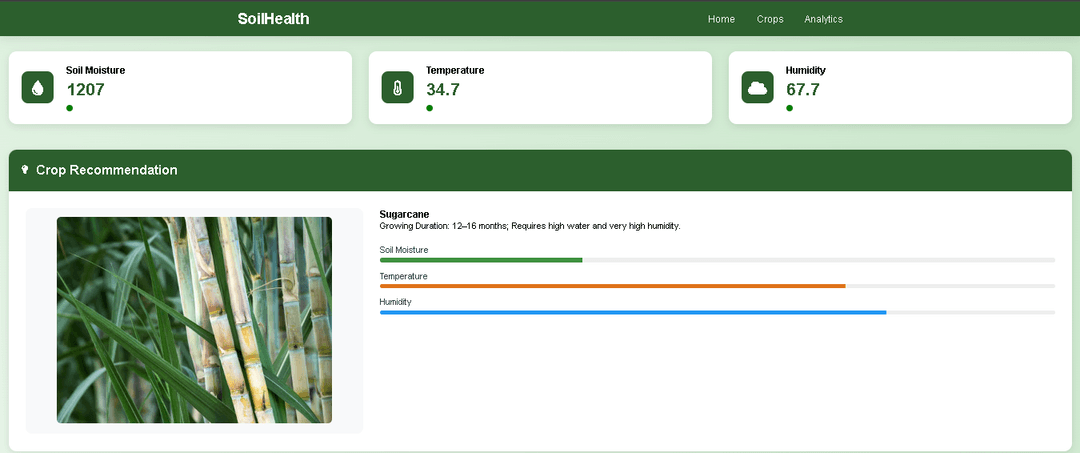
Task: Click the Humidity cloud icon
Action: pos(757,87)
